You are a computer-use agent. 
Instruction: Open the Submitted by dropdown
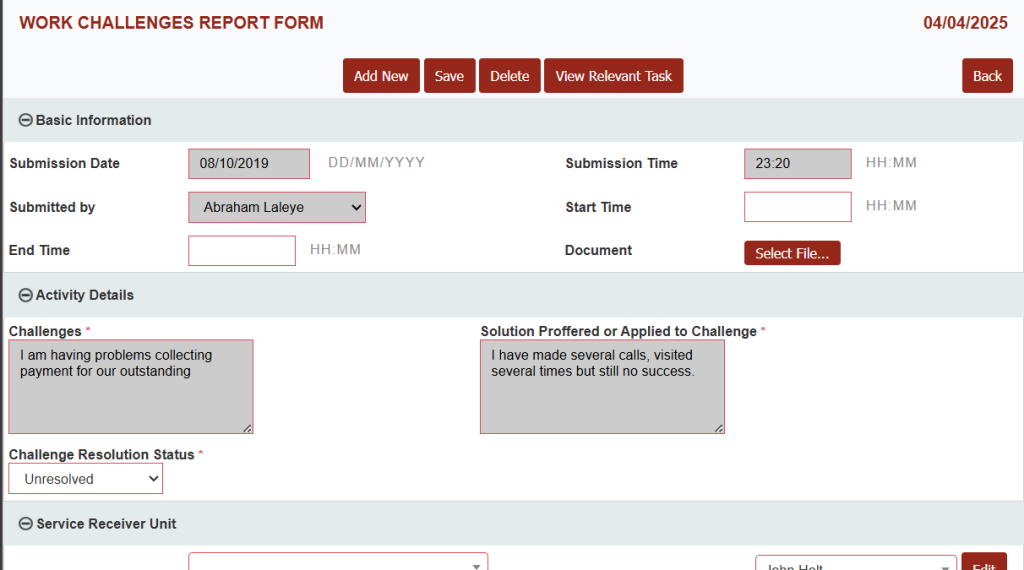click(x=277, y=208)
